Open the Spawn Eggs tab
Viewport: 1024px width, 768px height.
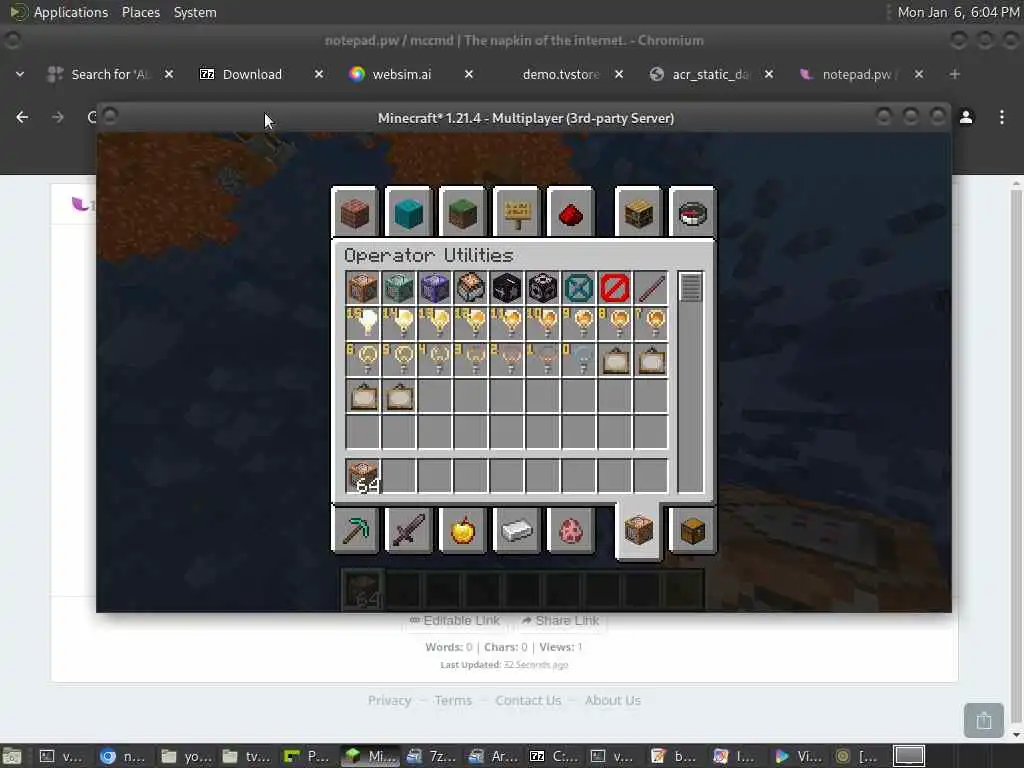571,530
